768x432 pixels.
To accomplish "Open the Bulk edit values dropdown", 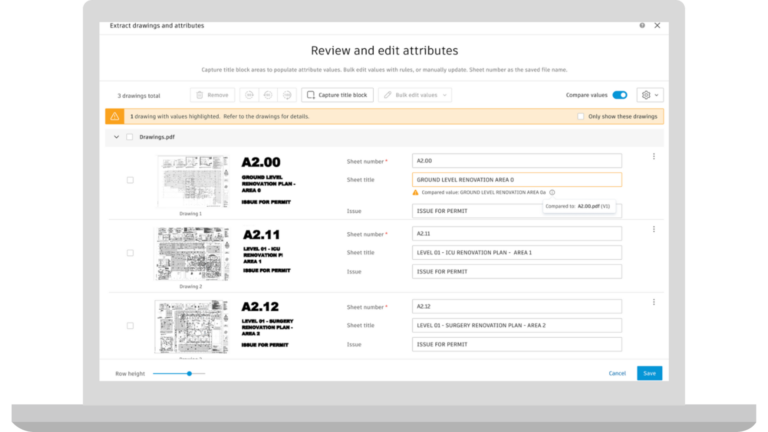I will [x=415, y=95].
